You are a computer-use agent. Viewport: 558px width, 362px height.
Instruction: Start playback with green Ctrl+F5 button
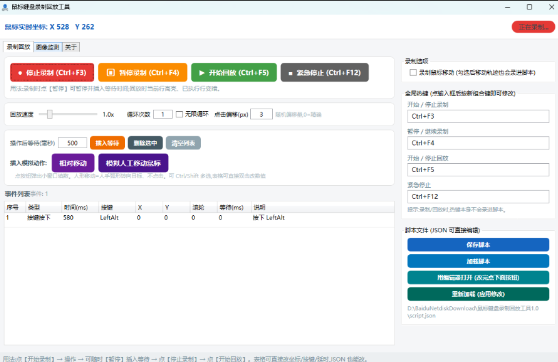[234, 73]
